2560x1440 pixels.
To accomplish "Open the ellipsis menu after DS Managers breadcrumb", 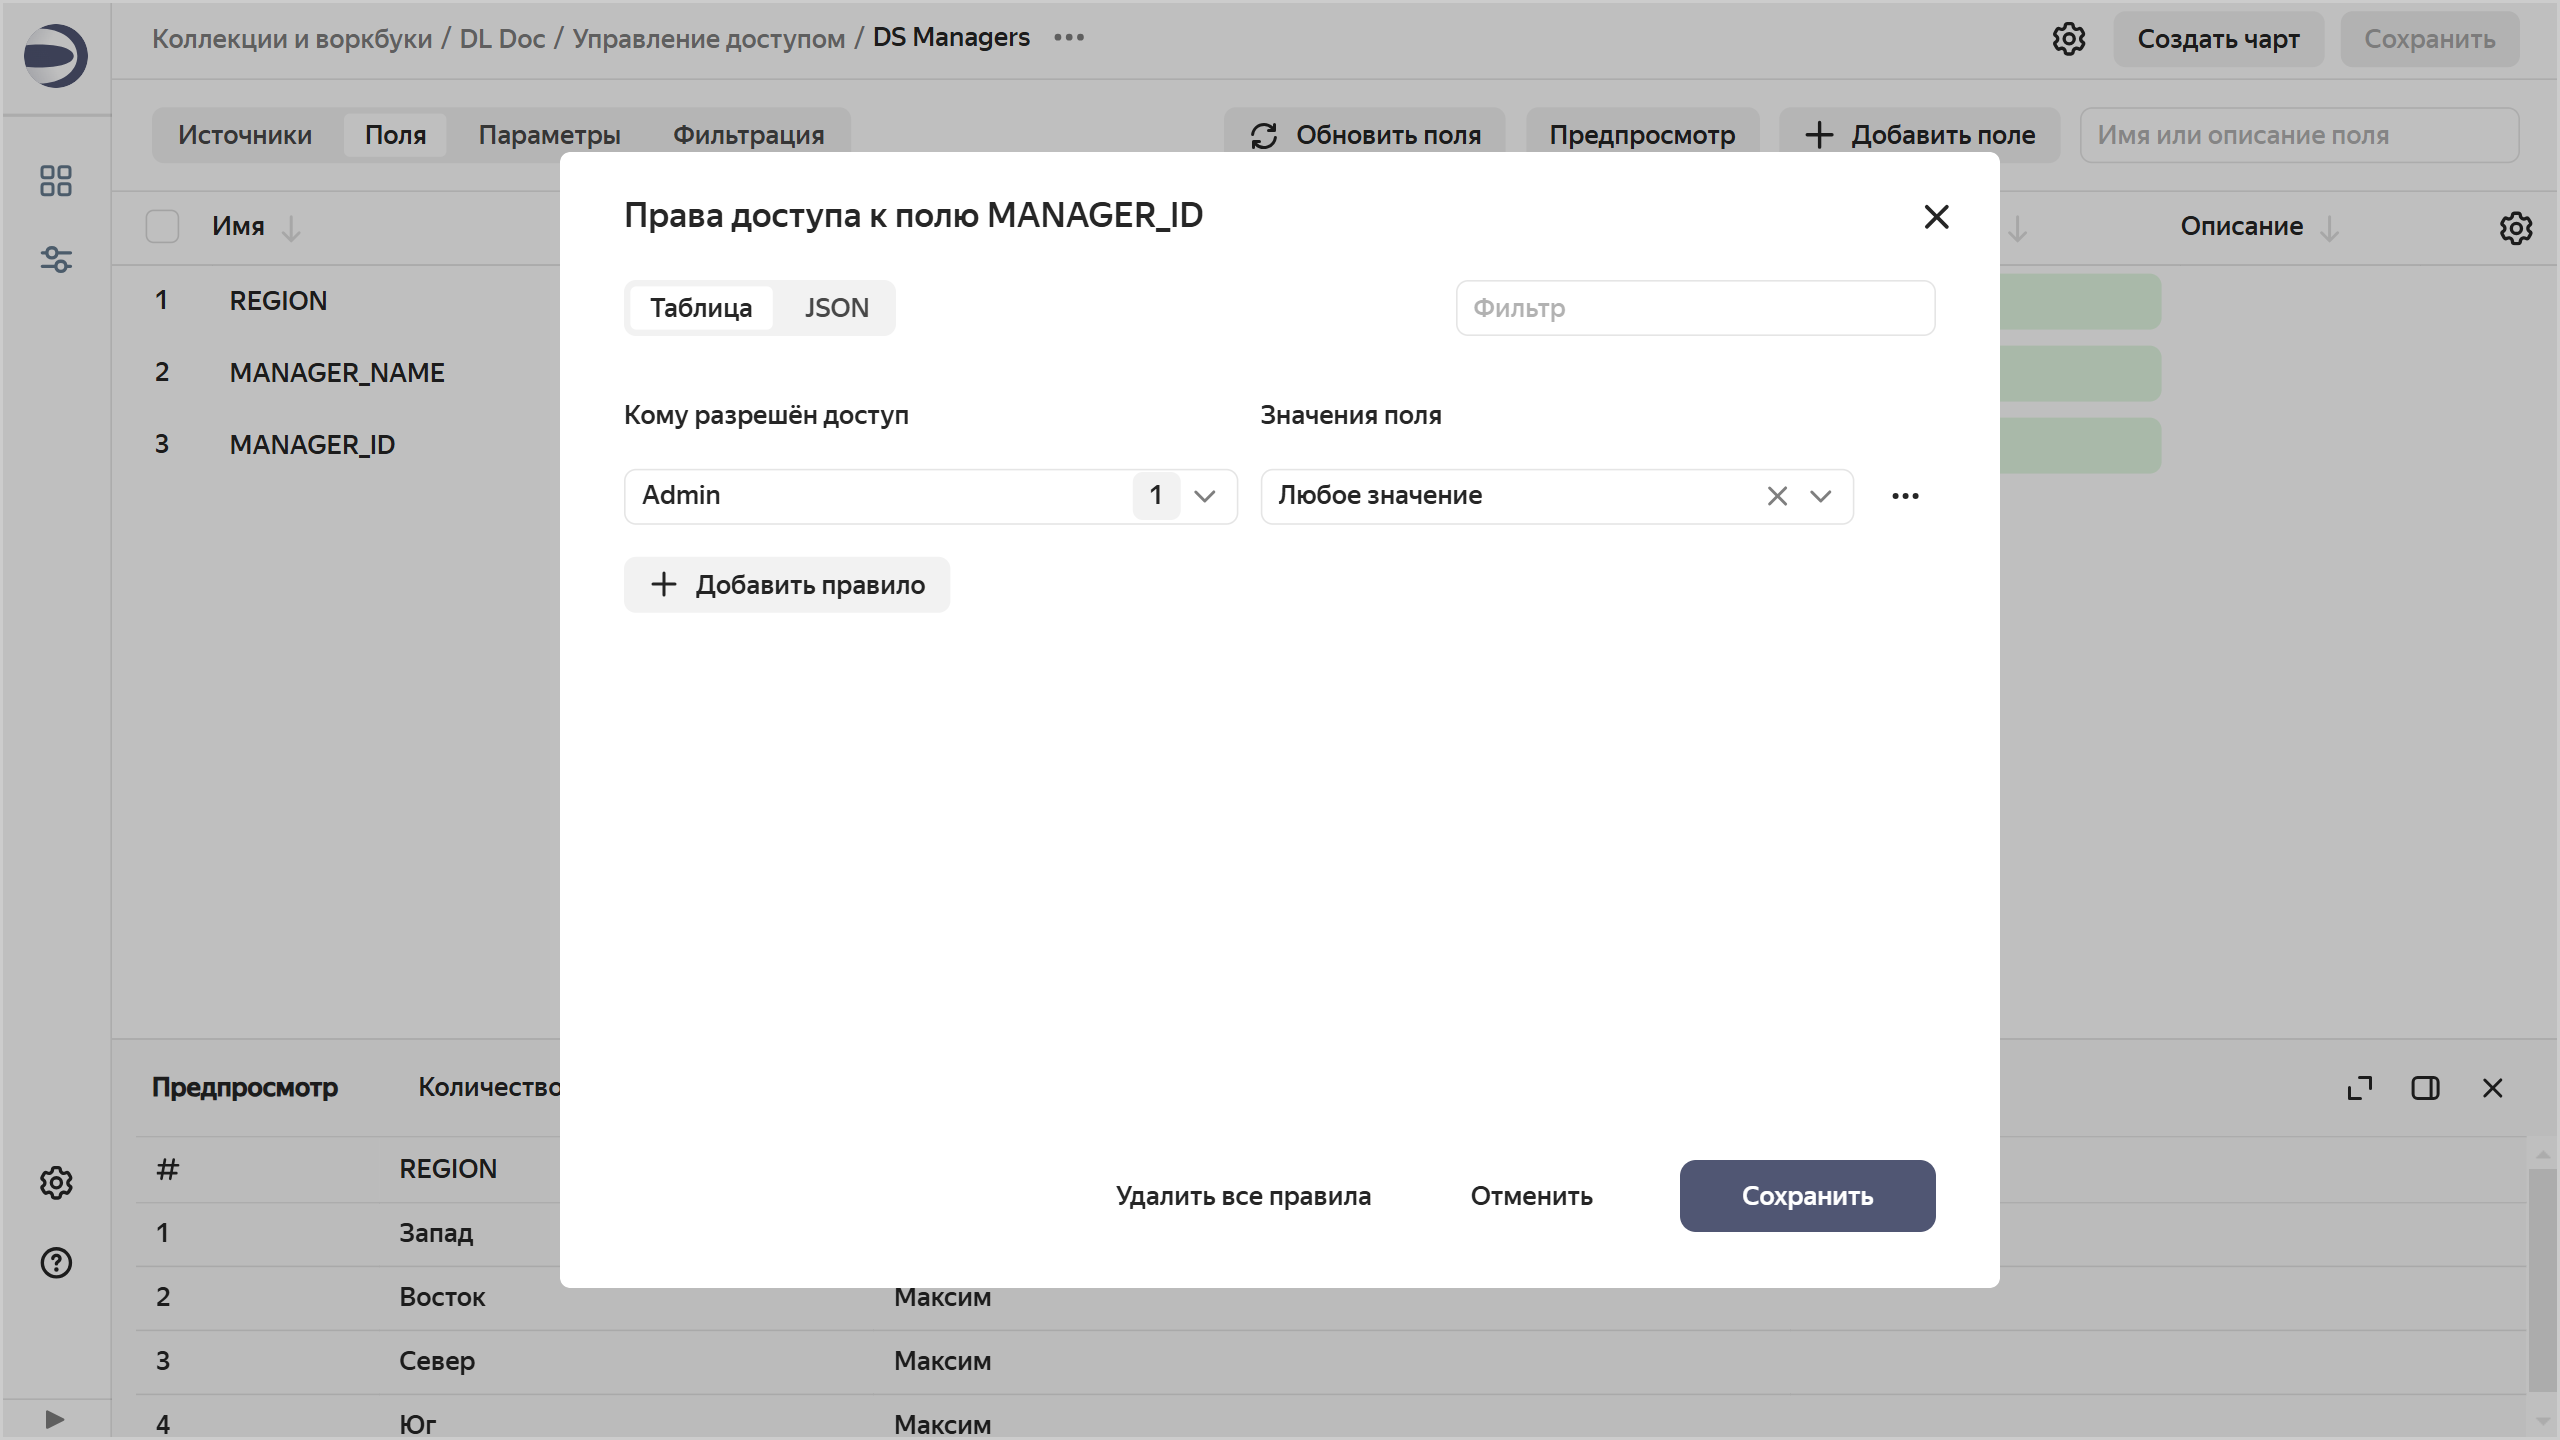I will pos(1068,37).
